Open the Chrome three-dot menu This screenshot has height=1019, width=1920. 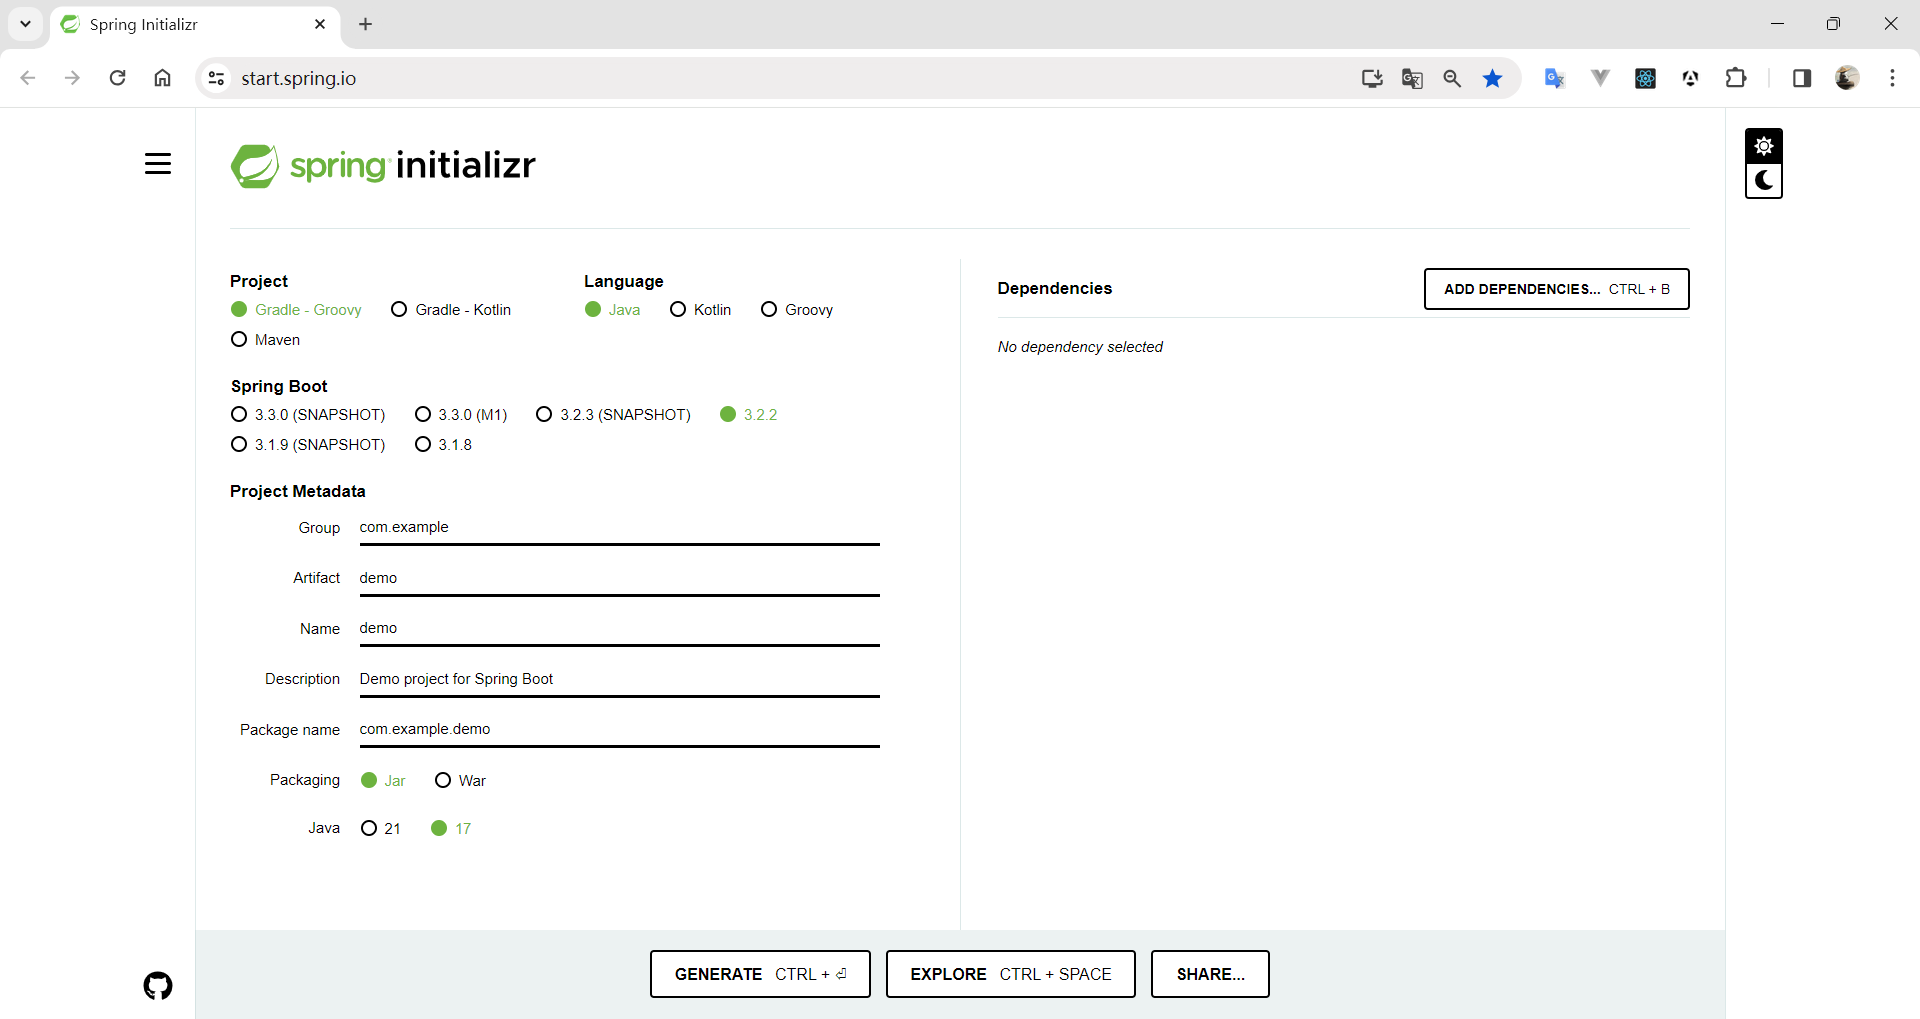[1892, 78]
